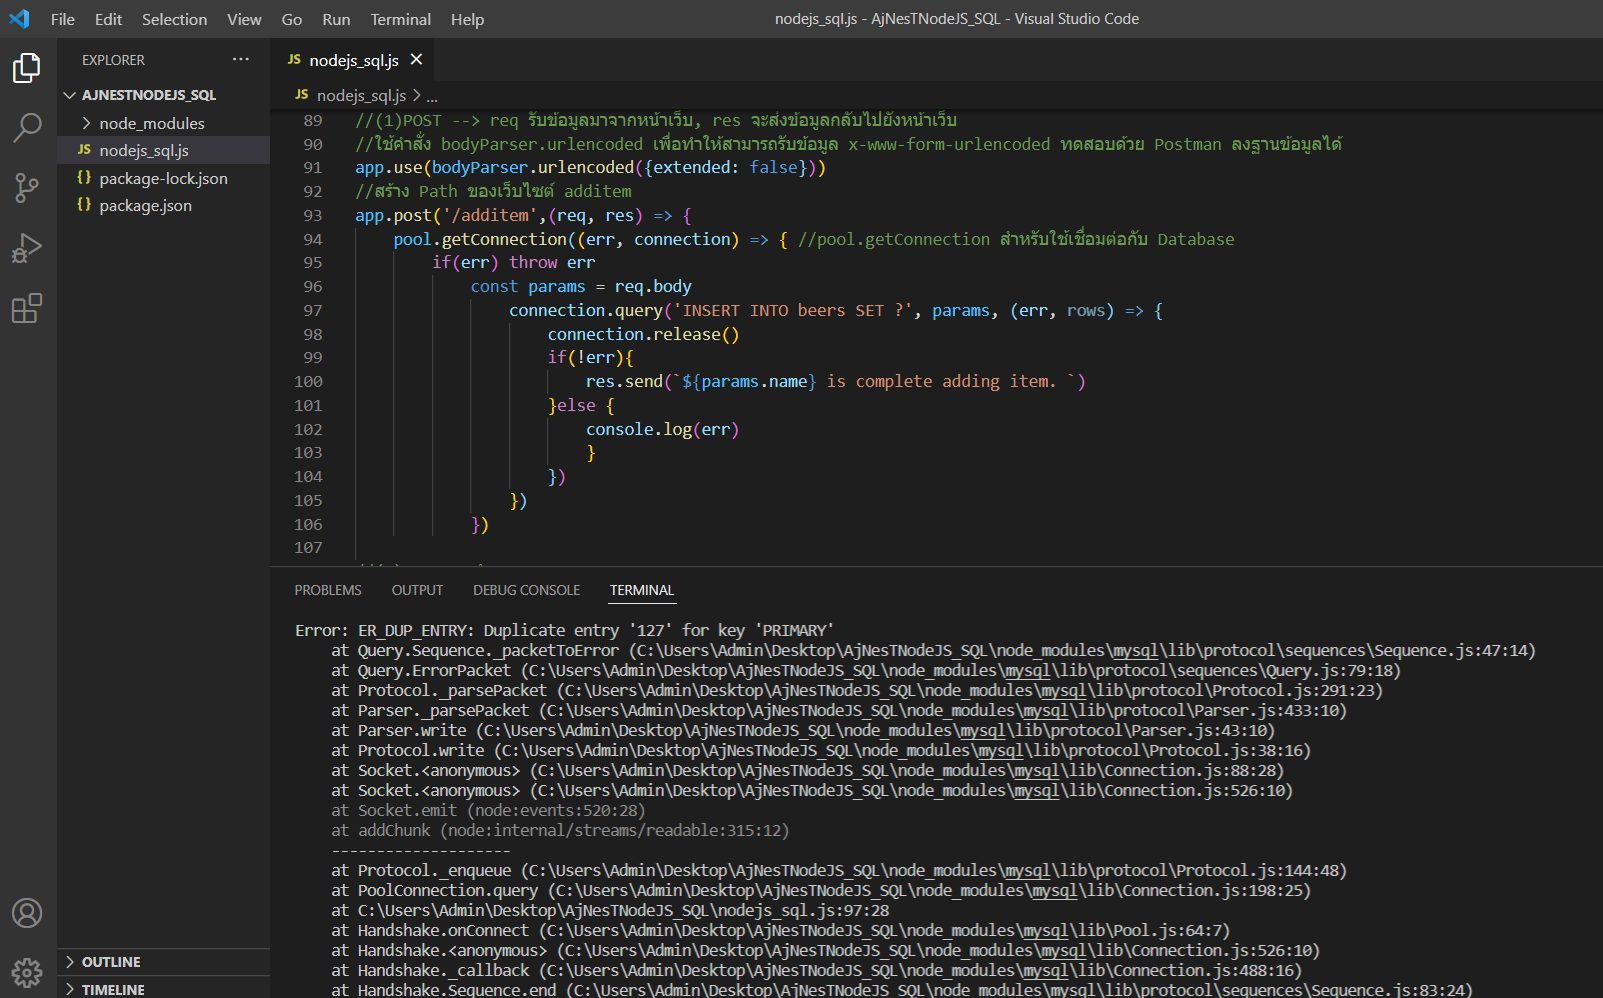1603x998 pixels.
Task: Switch to the DEBUG CONSOLE tab
Action: coord(526,590)
